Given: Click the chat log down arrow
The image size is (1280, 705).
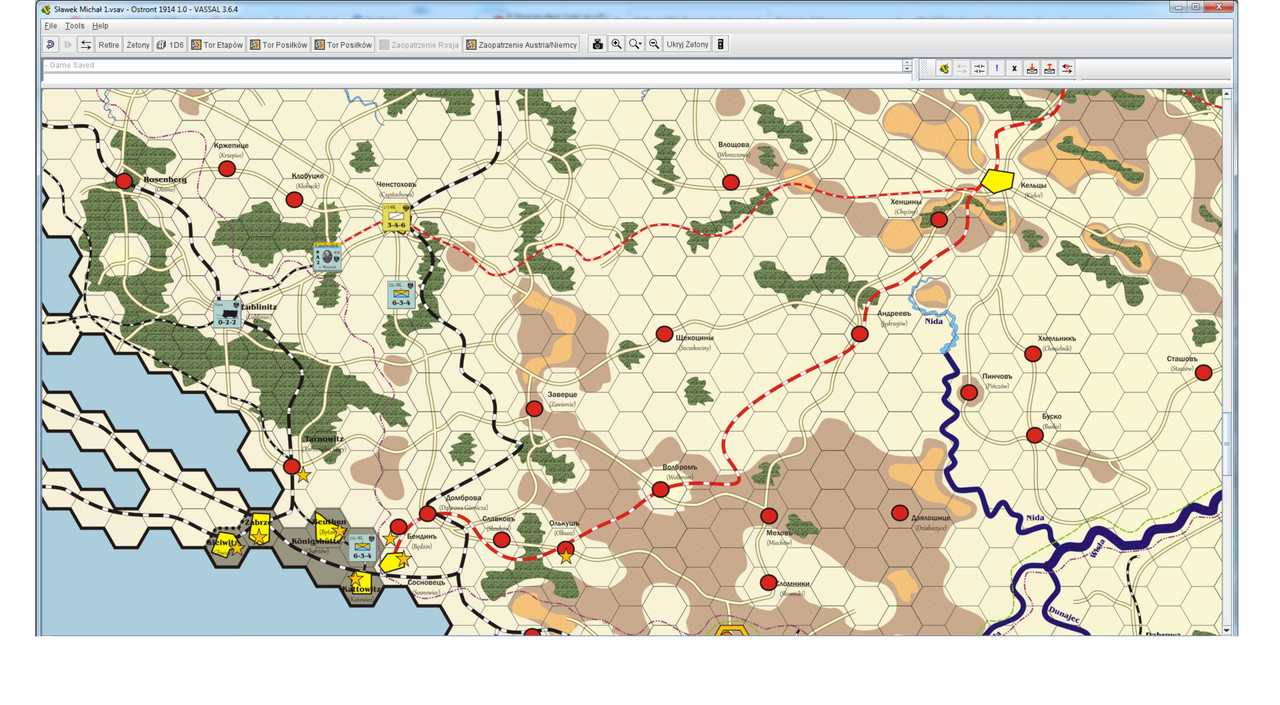Looking at the screenshot, I should coord(907,70).
